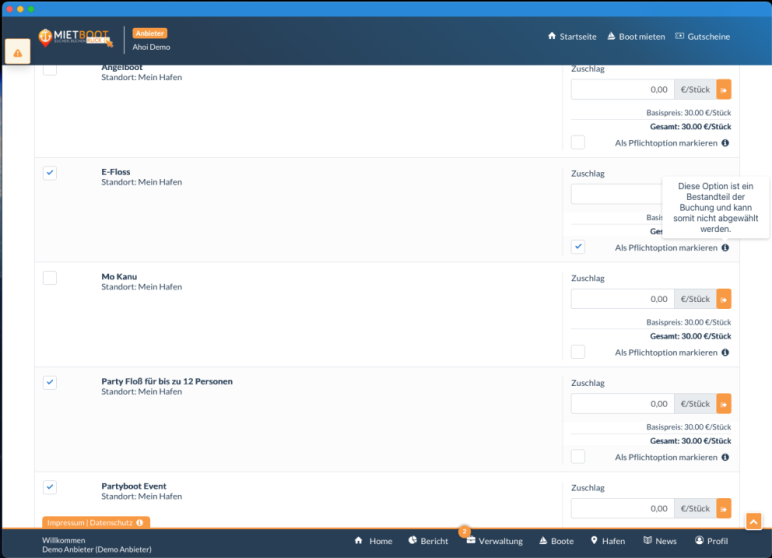This screenshot has width=772, height=558.
Task: Open the Hafen section
Action: coord(607,541)
